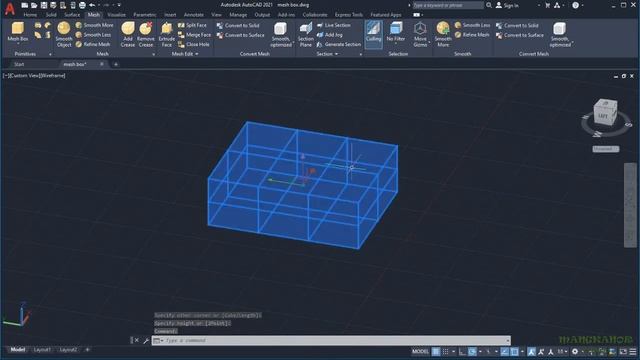Toggle grid display in status bar
The height and width of the screenshot is (360, 640).
click(436, 351)
